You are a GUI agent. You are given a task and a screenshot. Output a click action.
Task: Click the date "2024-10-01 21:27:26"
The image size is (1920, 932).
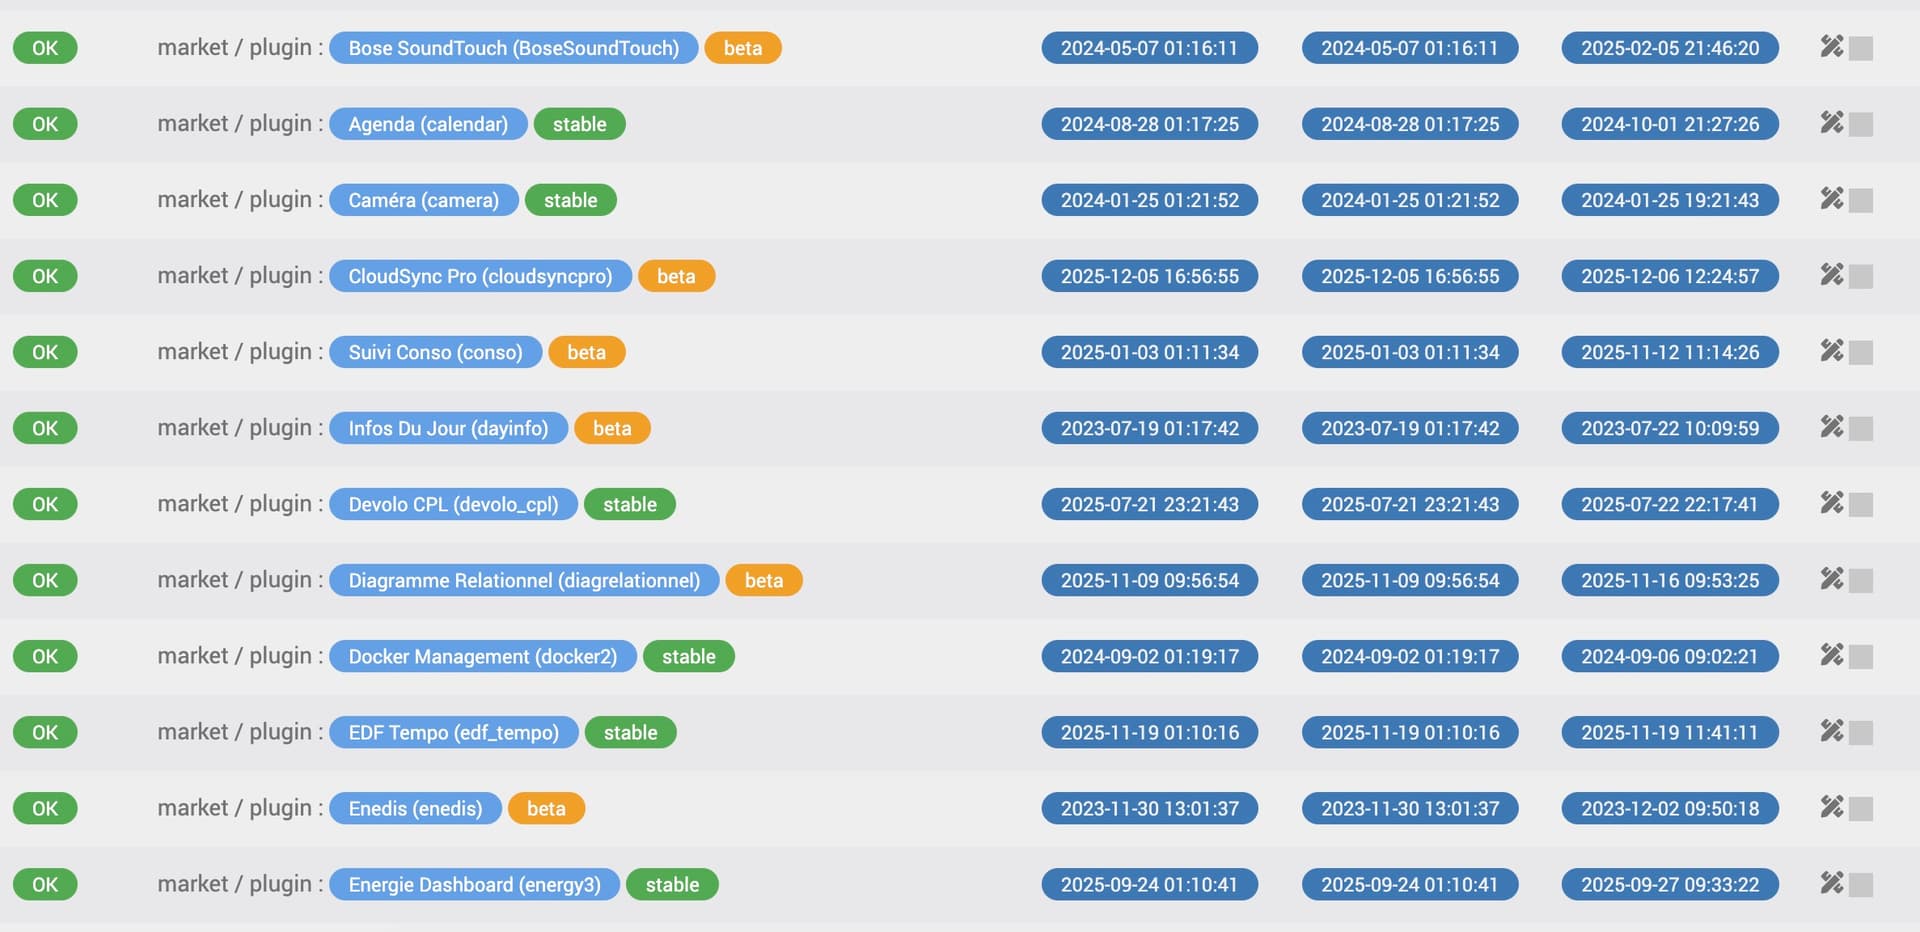coord(1670,124)
